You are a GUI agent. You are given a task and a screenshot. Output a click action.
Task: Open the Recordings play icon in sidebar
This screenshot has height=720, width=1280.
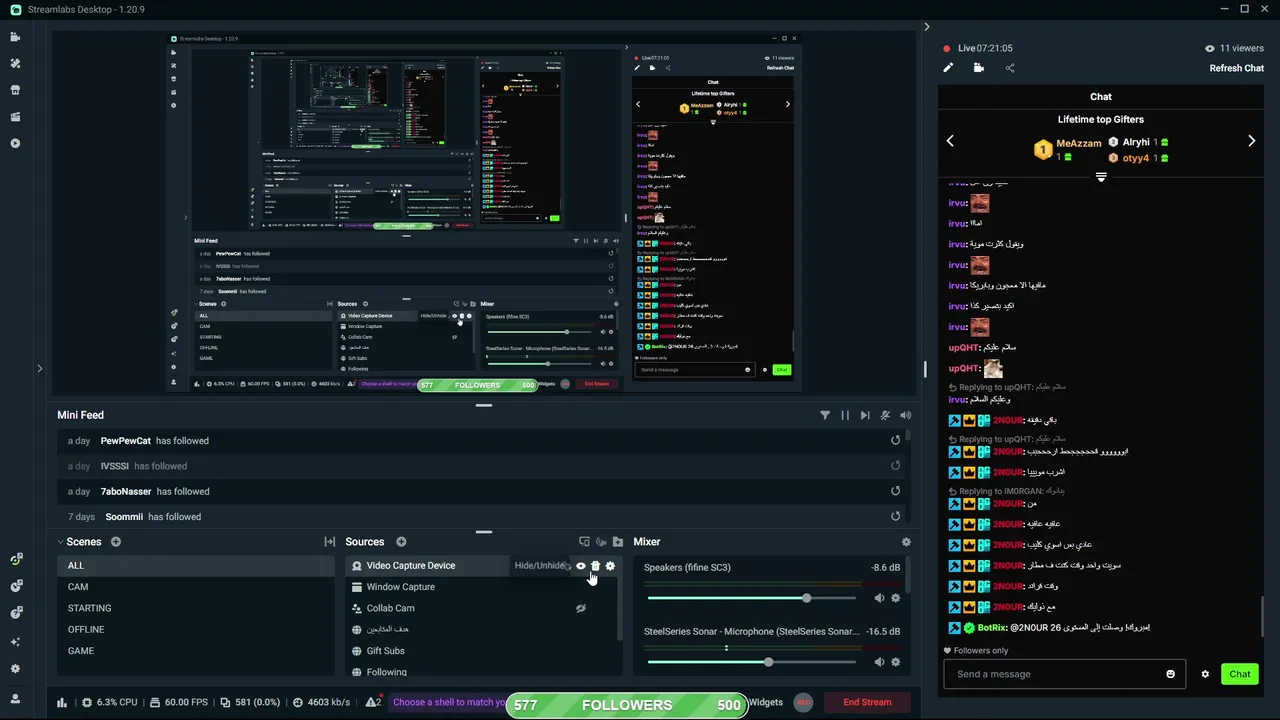point(15,143)
